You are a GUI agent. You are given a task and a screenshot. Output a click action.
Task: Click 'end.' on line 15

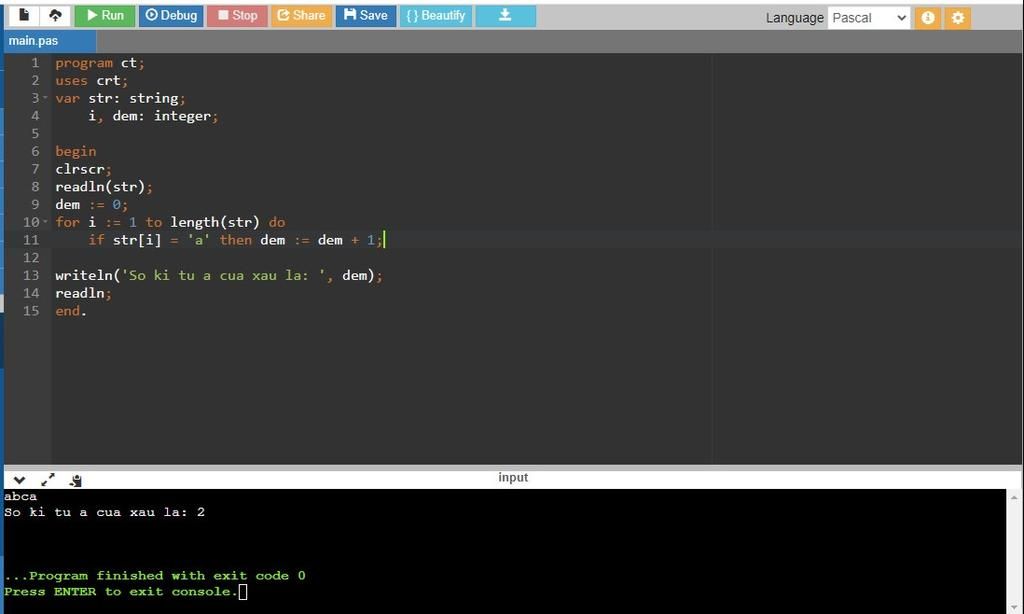click(x=71, y=311)
